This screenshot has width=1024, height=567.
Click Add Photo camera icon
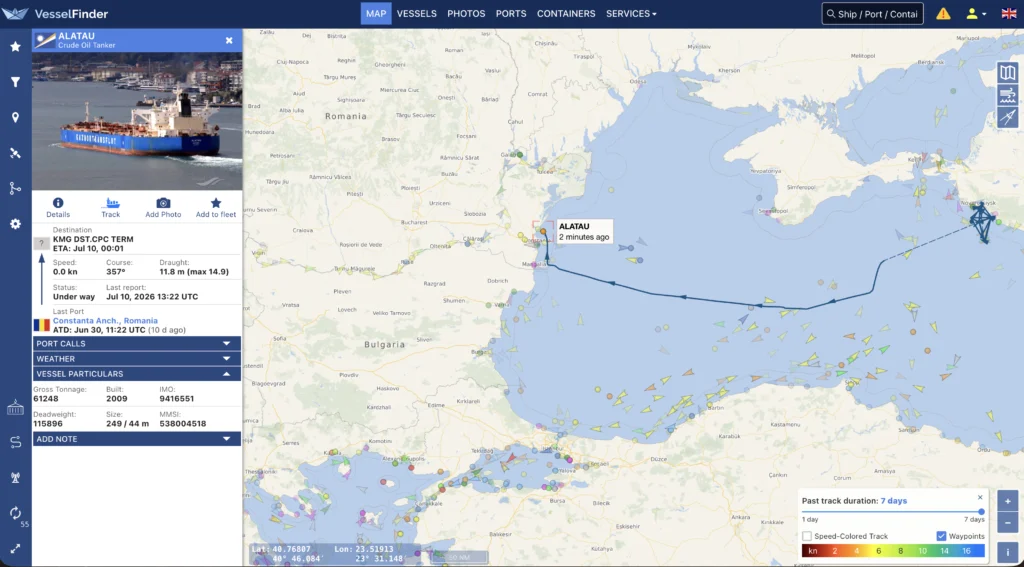coord(163,207)
